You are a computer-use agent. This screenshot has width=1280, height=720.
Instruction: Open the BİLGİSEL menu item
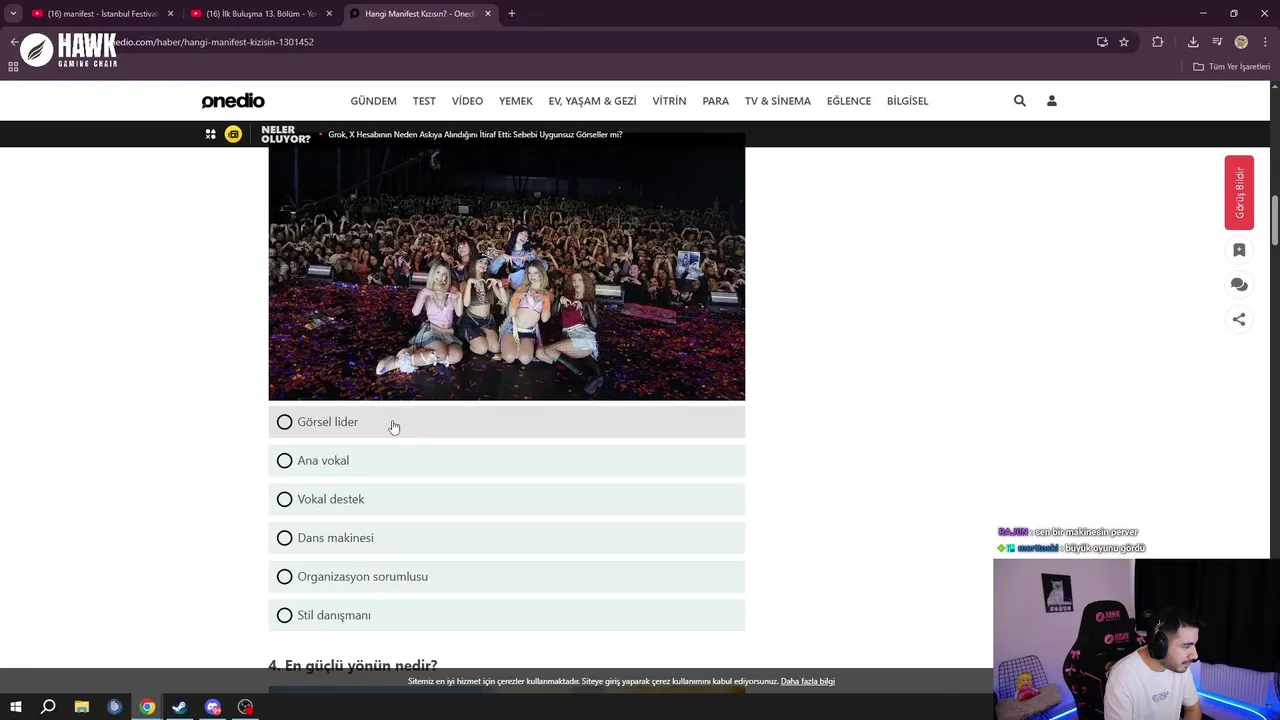point(907,101)
